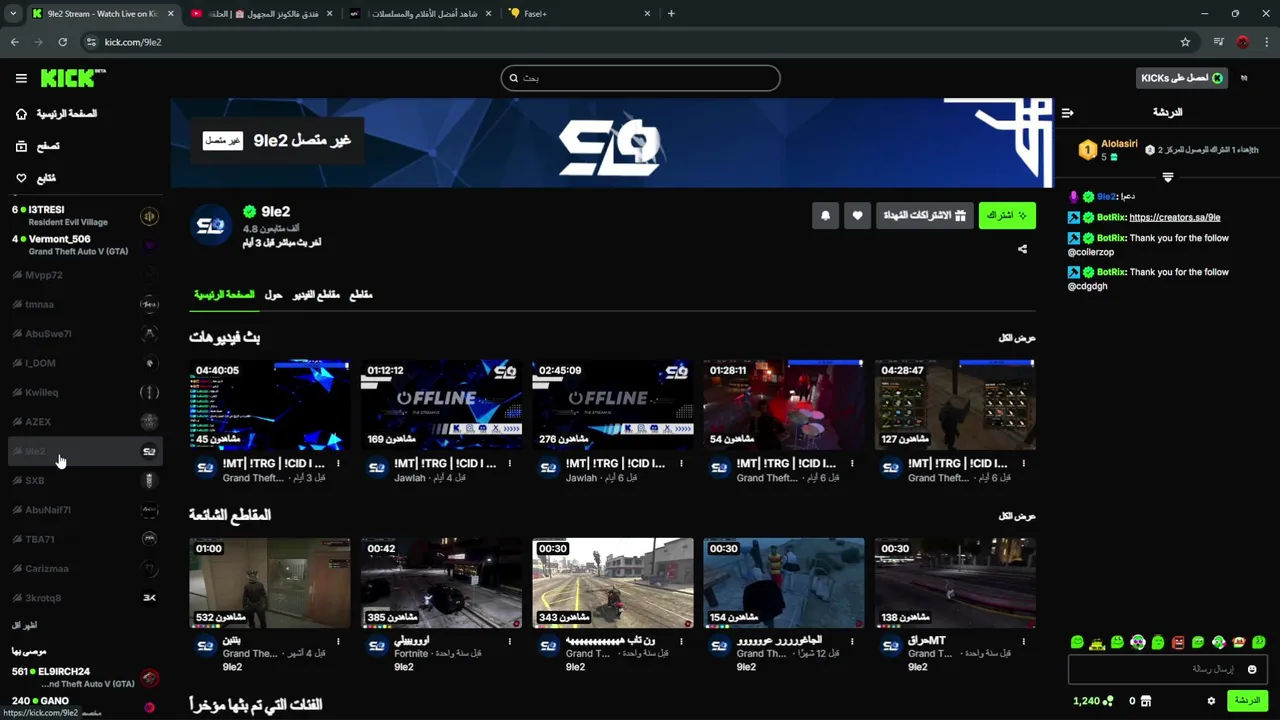Click the kick.com/9le2 address bar

point(640,42)
